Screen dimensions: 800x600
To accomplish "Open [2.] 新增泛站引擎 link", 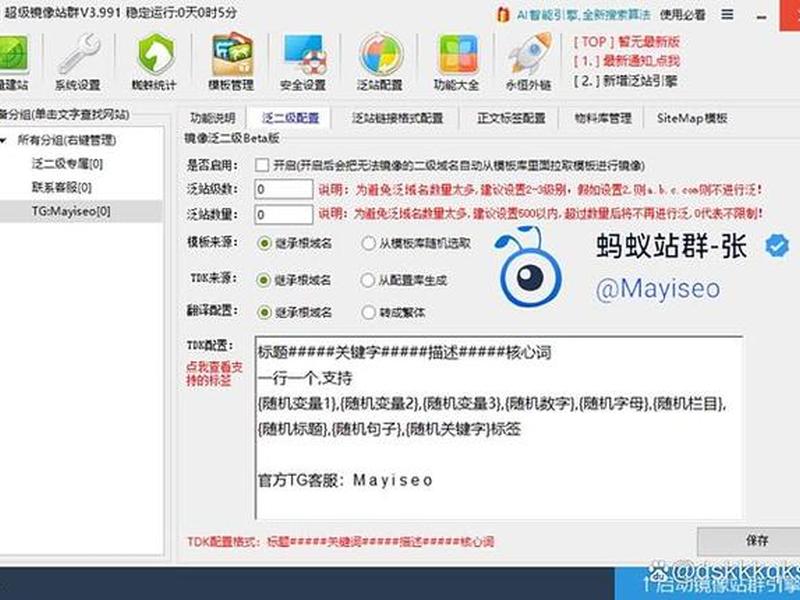I will [x=626, y=81].
